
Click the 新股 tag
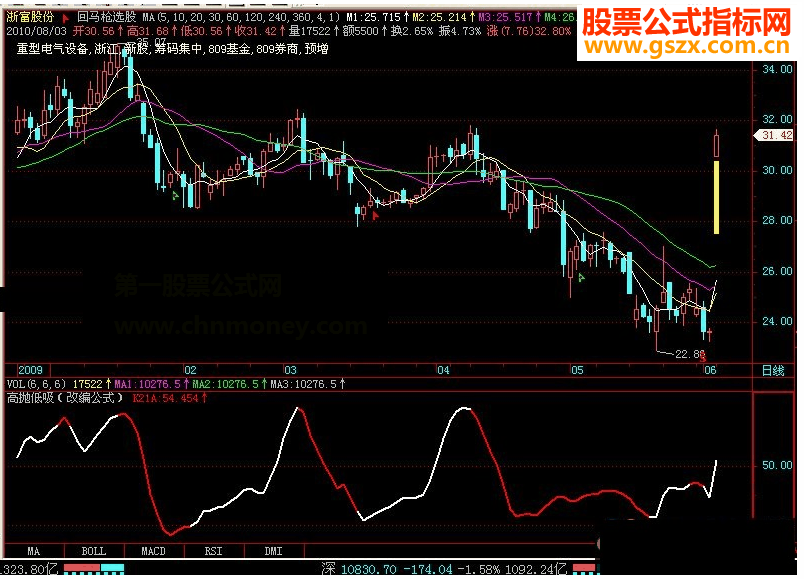(x=136, y=49)
